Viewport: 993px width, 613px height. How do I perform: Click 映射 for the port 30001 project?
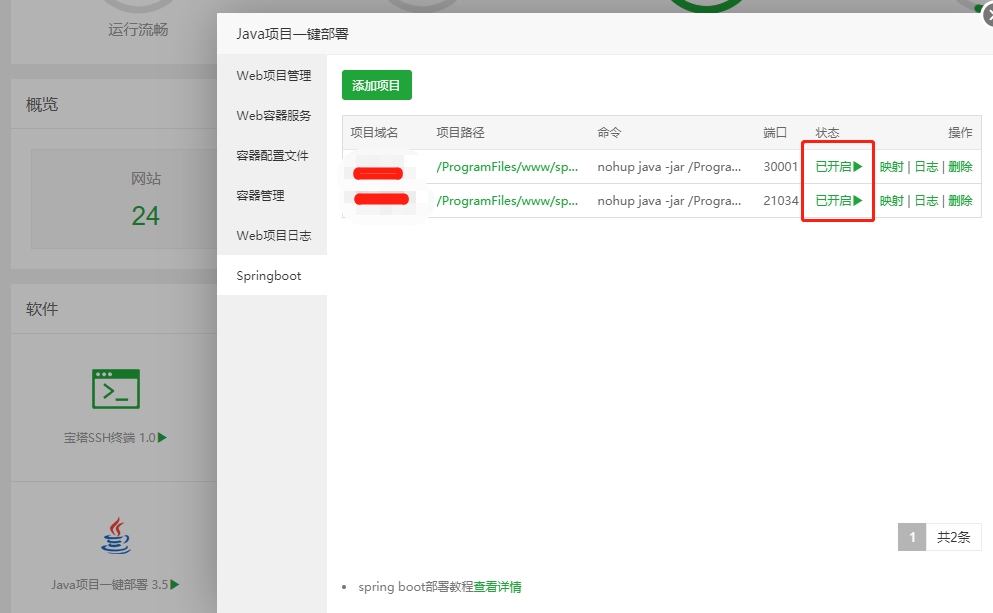pyautogui.click(x=892, y=167)
